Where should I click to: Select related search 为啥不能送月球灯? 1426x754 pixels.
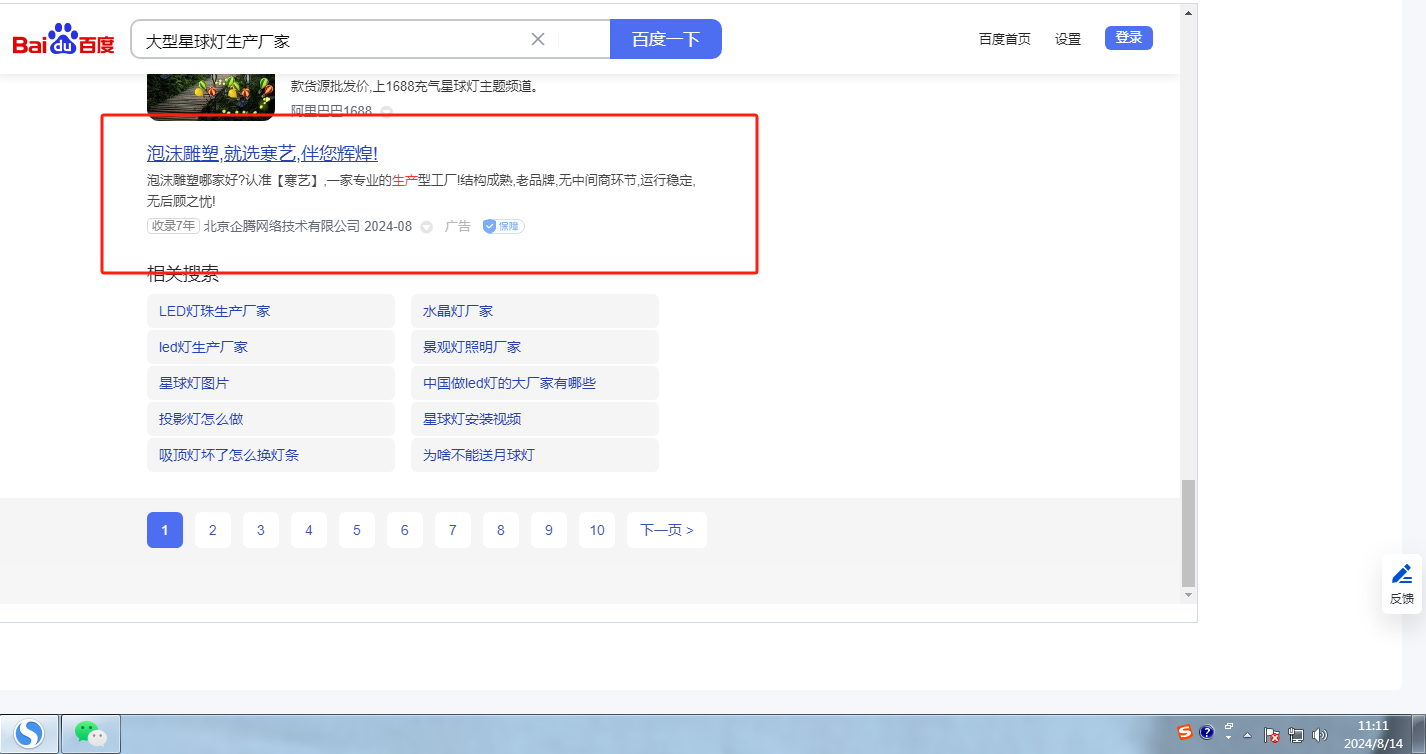coord(535,455)
